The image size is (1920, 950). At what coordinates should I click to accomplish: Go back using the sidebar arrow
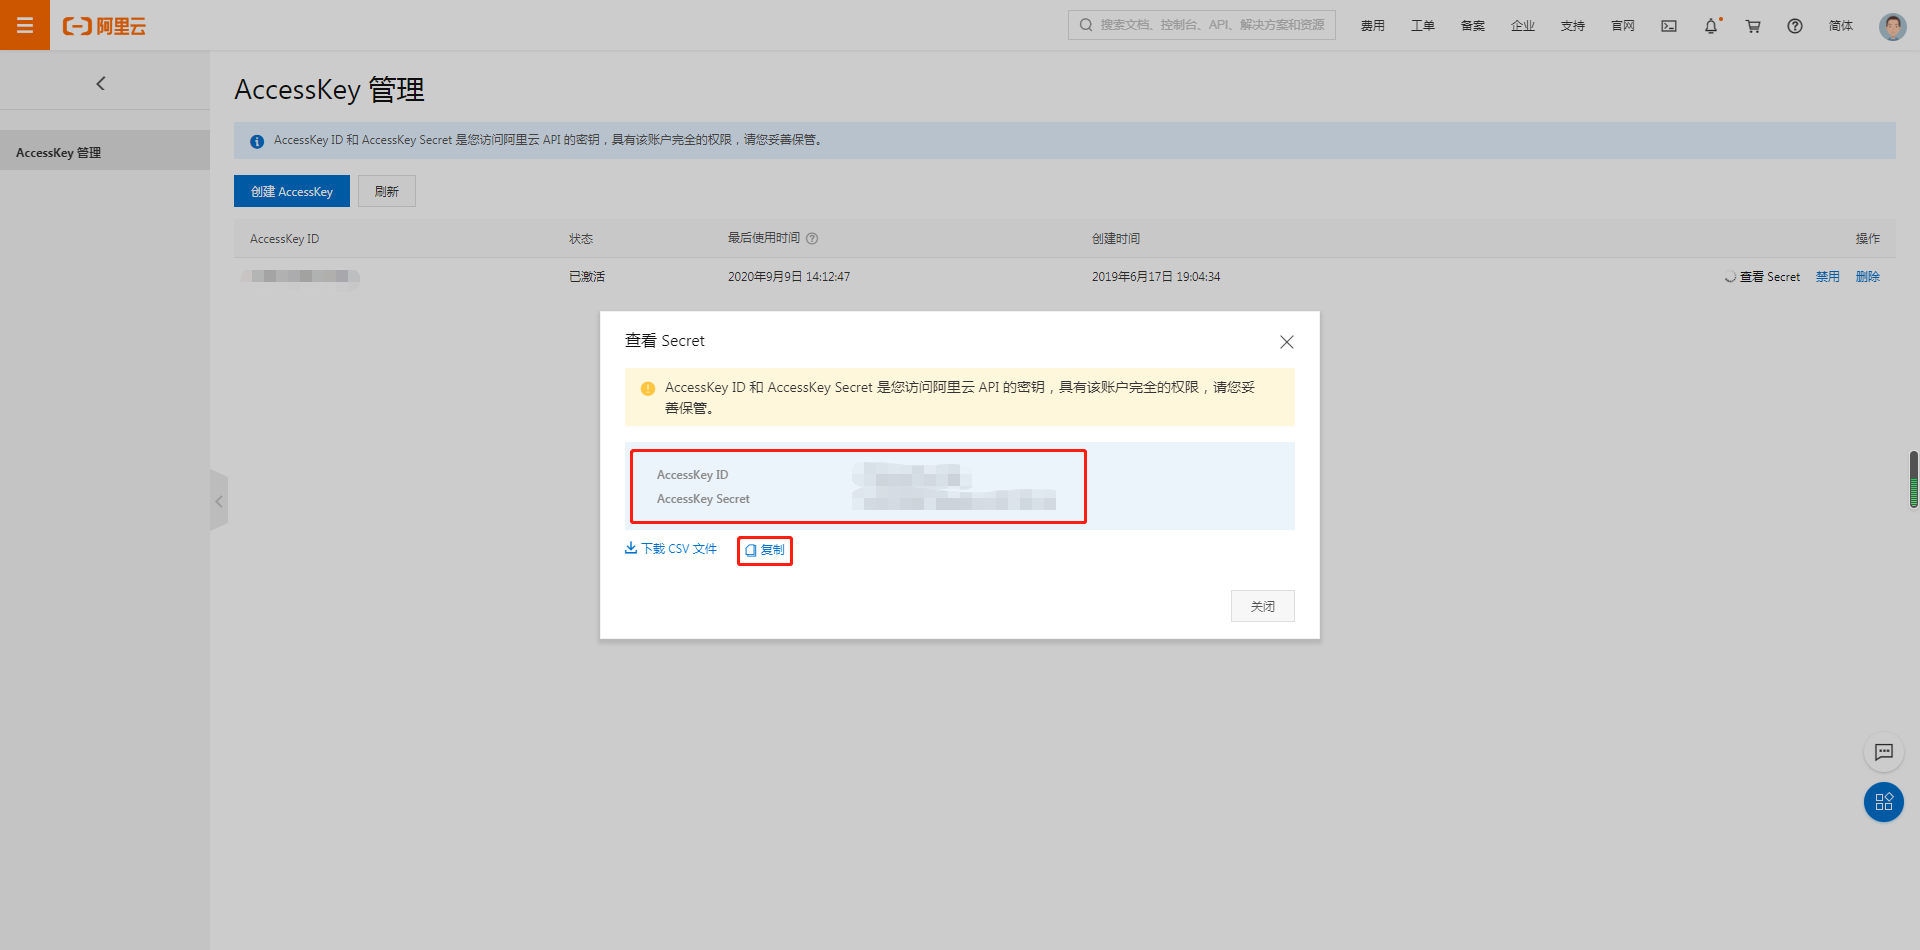click(x=100, y=84)
